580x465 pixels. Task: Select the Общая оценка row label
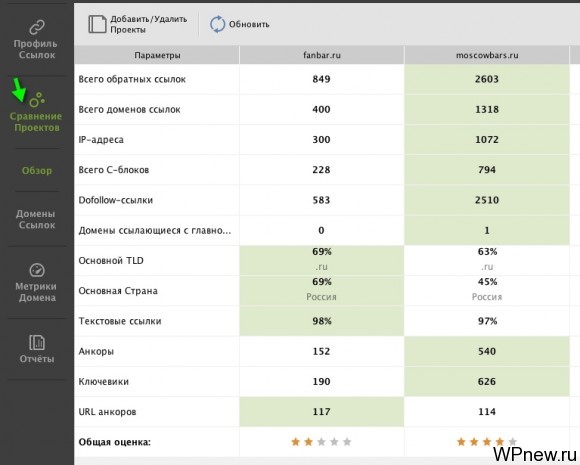(x=115, y=442)
